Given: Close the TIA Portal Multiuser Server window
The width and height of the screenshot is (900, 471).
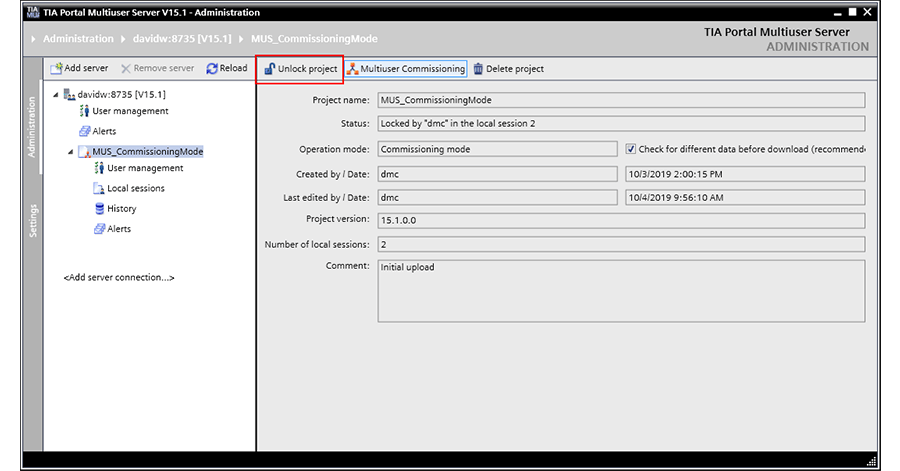Looking at the screenshot, I should 867,12.
